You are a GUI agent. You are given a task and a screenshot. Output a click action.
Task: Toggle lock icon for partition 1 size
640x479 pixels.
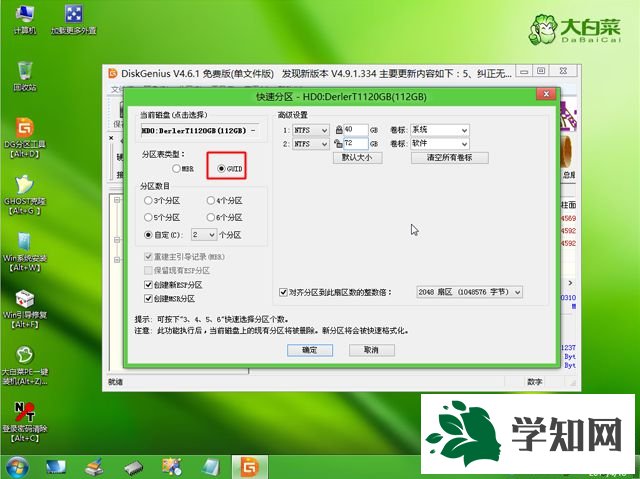click(338, 130)
